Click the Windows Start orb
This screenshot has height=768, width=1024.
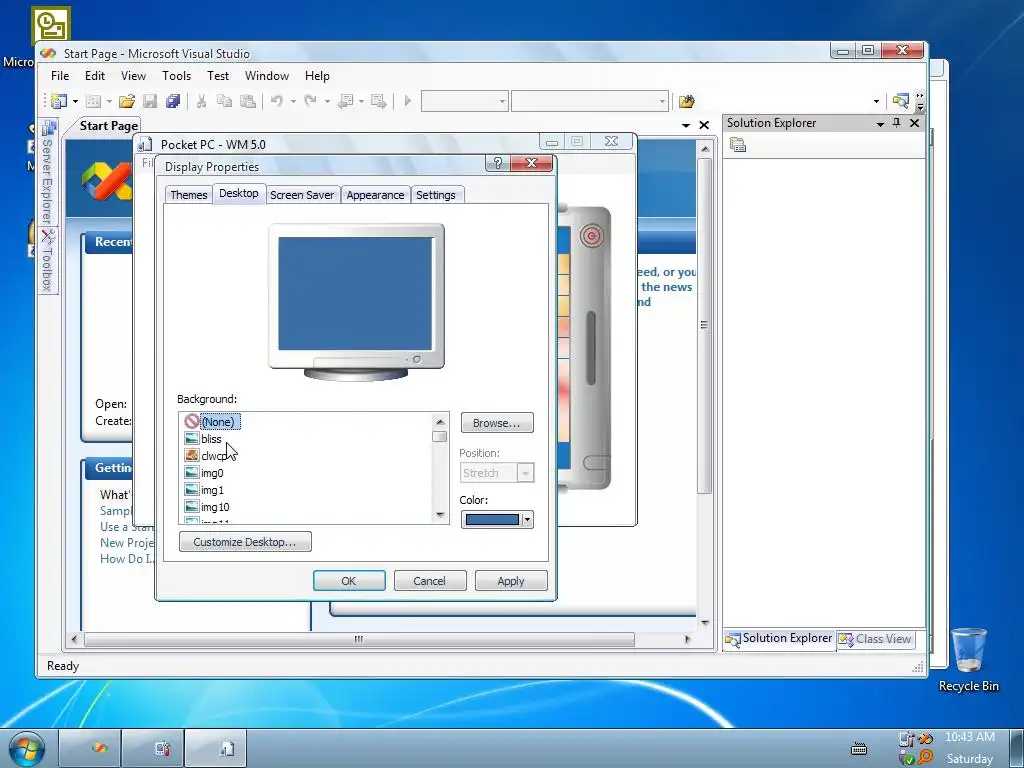point(26,748)
